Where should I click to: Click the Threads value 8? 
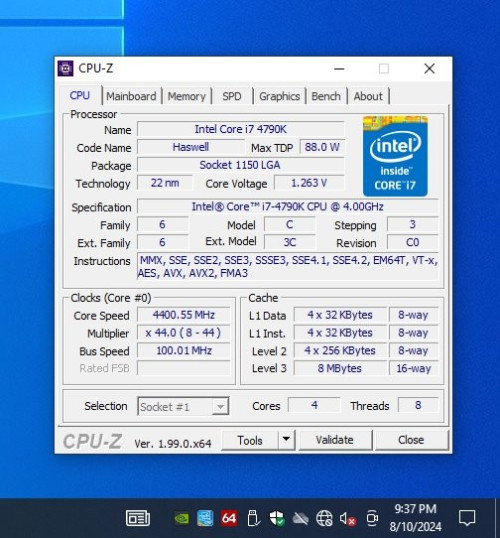pos(418,405)
